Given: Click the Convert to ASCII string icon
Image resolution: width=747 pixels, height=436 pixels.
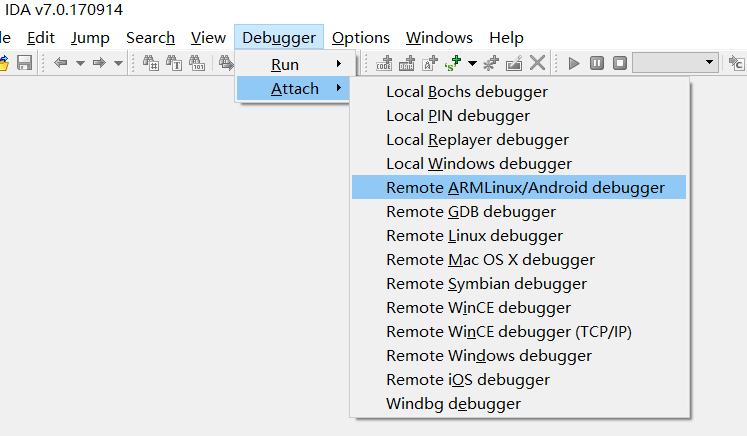Looking at the screenshot, I should click(x=430, y=63).
